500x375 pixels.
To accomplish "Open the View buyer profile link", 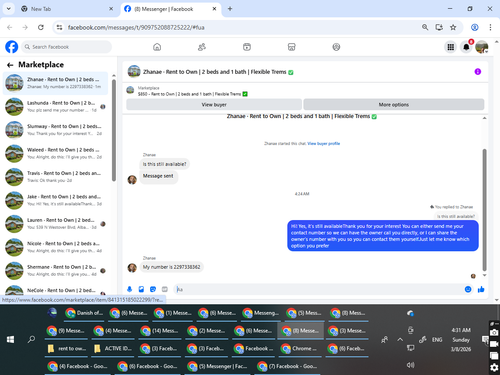I will 324,144.
